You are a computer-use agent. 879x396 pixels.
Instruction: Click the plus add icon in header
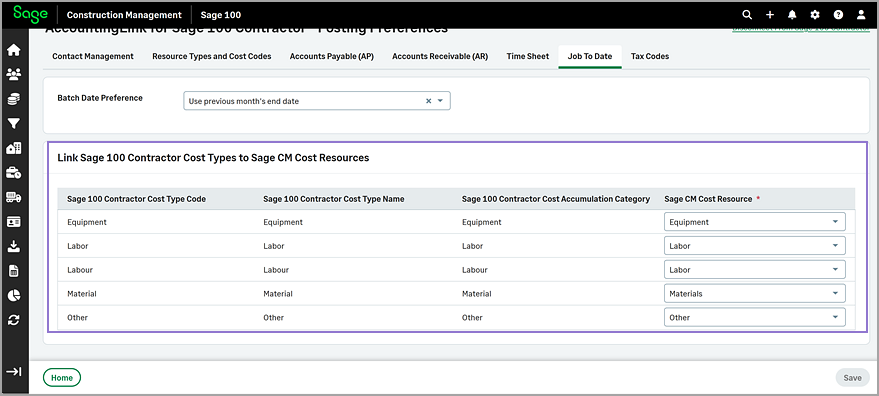770,15
